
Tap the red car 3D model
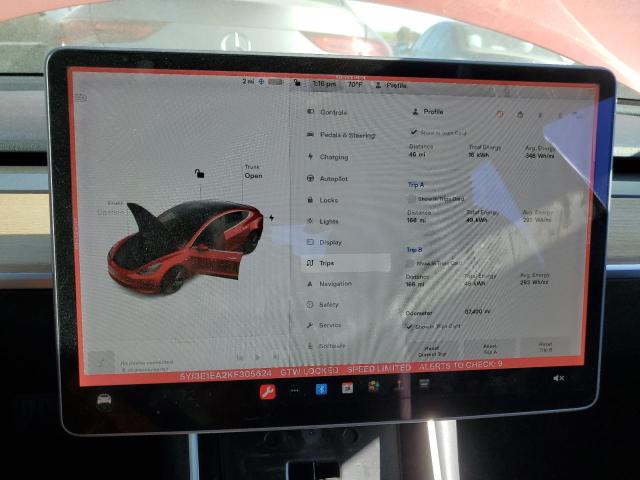(185, 246)
